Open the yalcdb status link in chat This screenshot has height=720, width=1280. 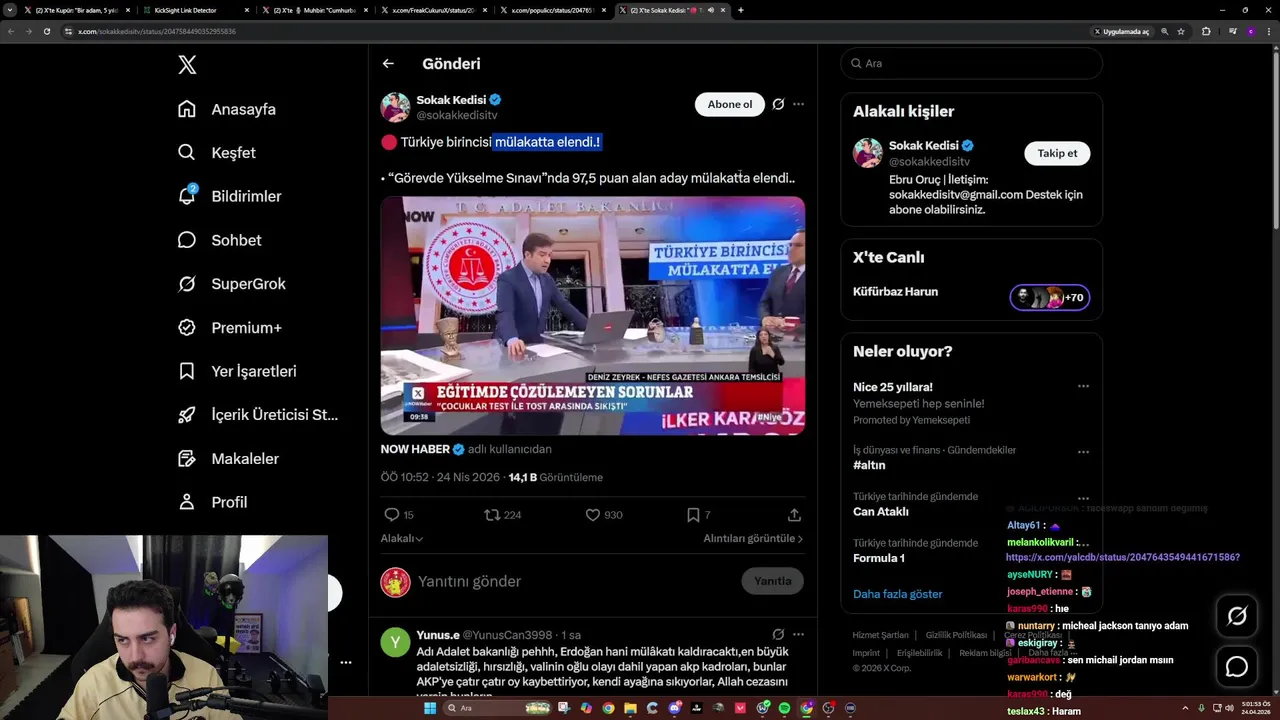click(1122, 557)
